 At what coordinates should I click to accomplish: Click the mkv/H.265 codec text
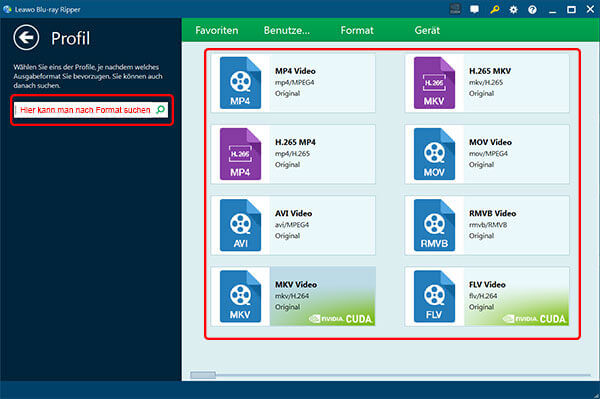[486, 82]
